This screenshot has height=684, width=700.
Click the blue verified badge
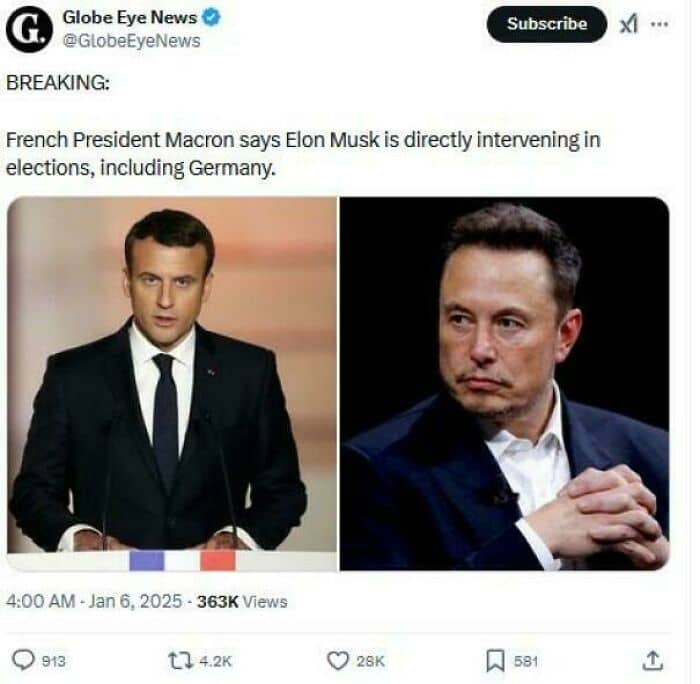click(212, 18)
